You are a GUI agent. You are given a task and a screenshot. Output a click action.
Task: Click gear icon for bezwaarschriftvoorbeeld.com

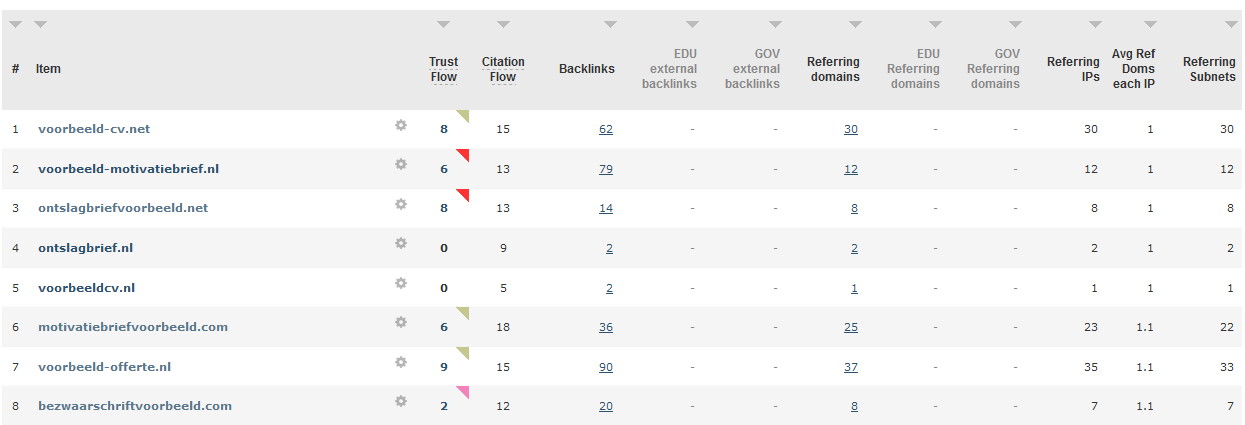pos(401,402)
